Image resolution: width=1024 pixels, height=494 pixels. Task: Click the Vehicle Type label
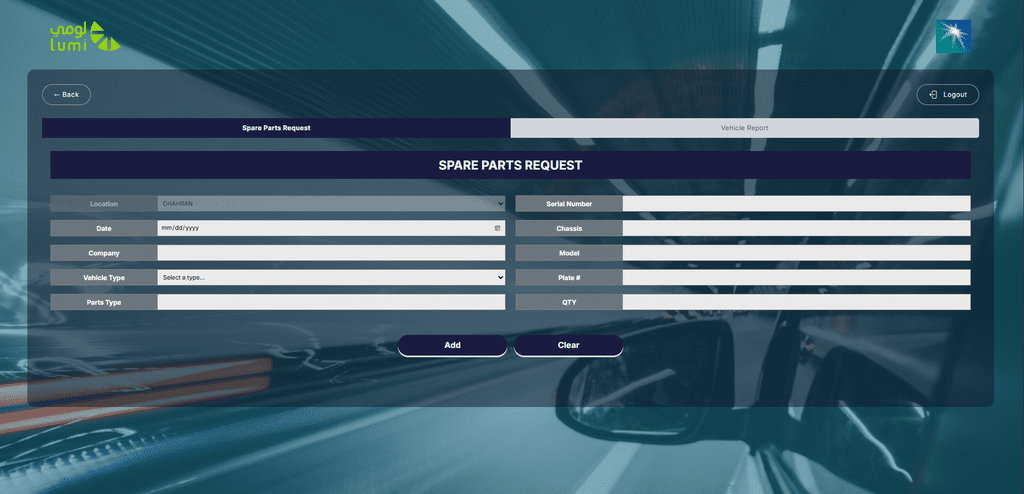104,278
